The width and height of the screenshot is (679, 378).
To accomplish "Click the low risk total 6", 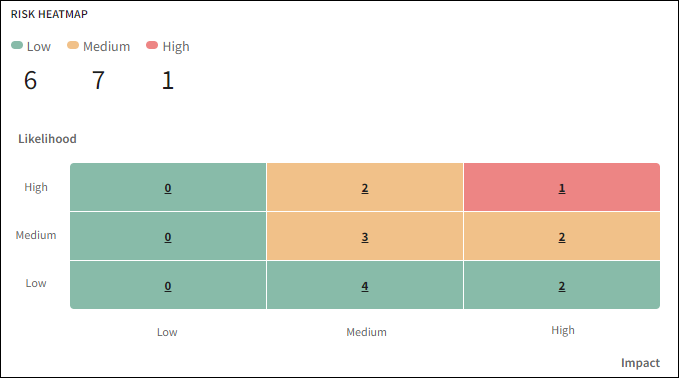I will [x=30, y=81].
